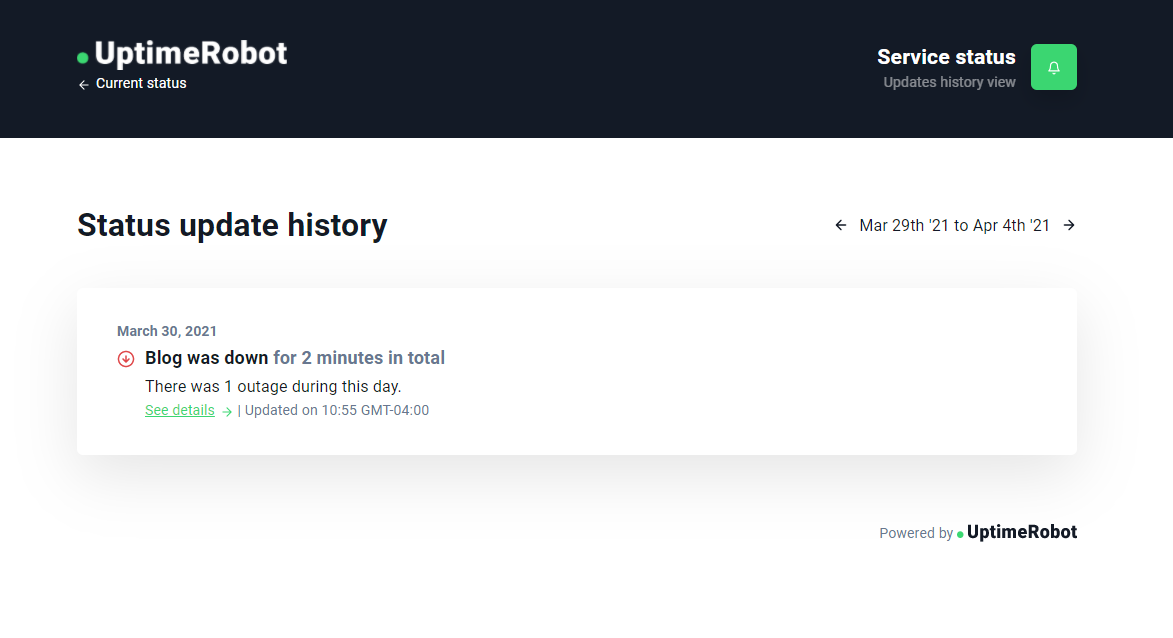Click the 1 outage during this day text

[x=313, y=387]
